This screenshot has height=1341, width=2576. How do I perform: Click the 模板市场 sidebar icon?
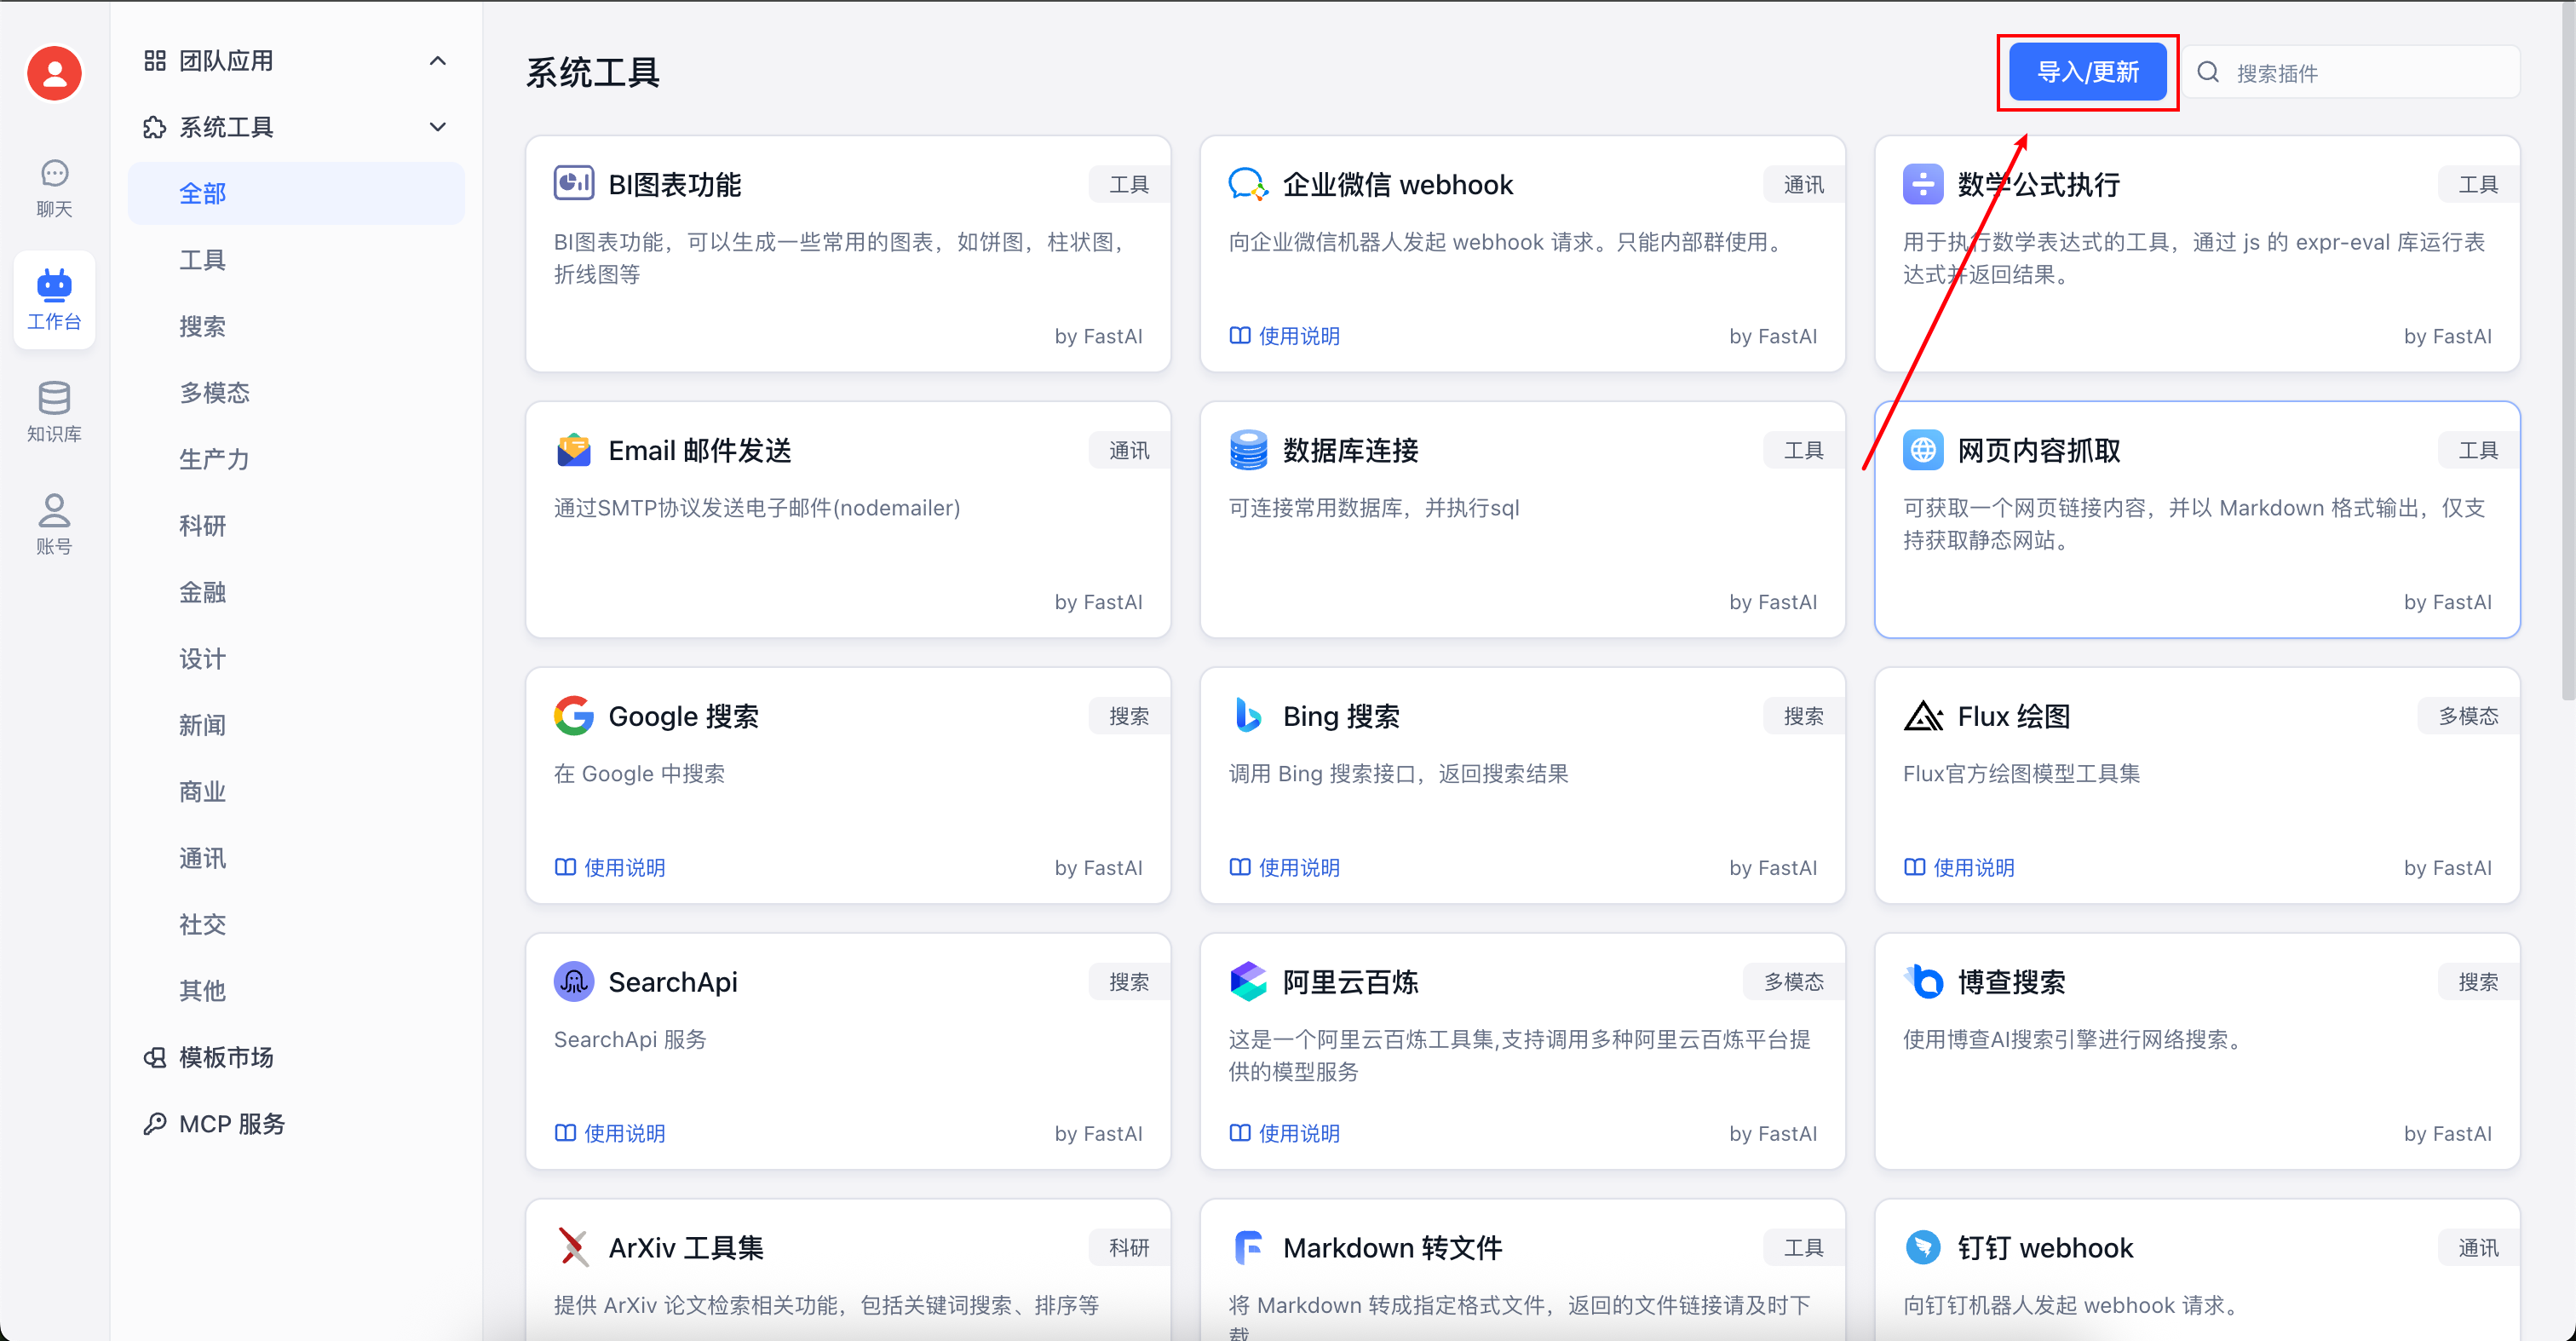pos(155,1057)
